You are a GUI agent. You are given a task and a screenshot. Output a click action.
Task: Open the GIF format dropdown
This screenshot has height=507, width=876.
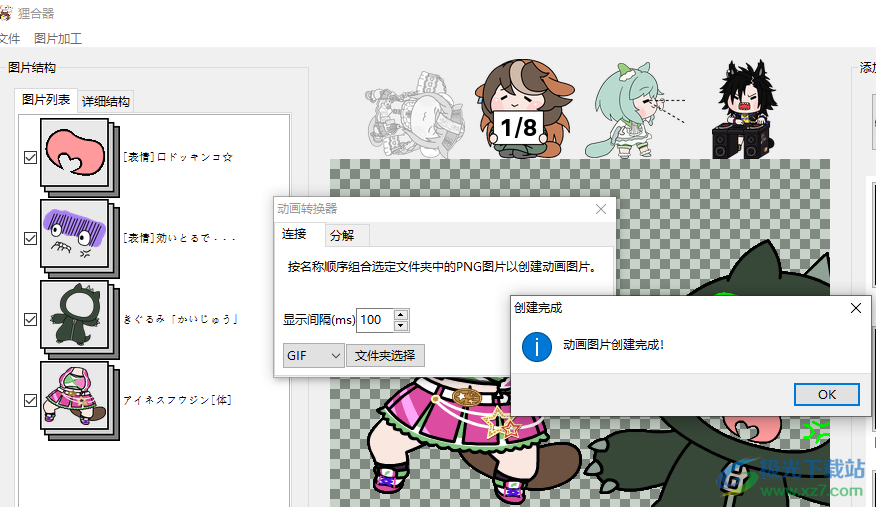(313, 356)
